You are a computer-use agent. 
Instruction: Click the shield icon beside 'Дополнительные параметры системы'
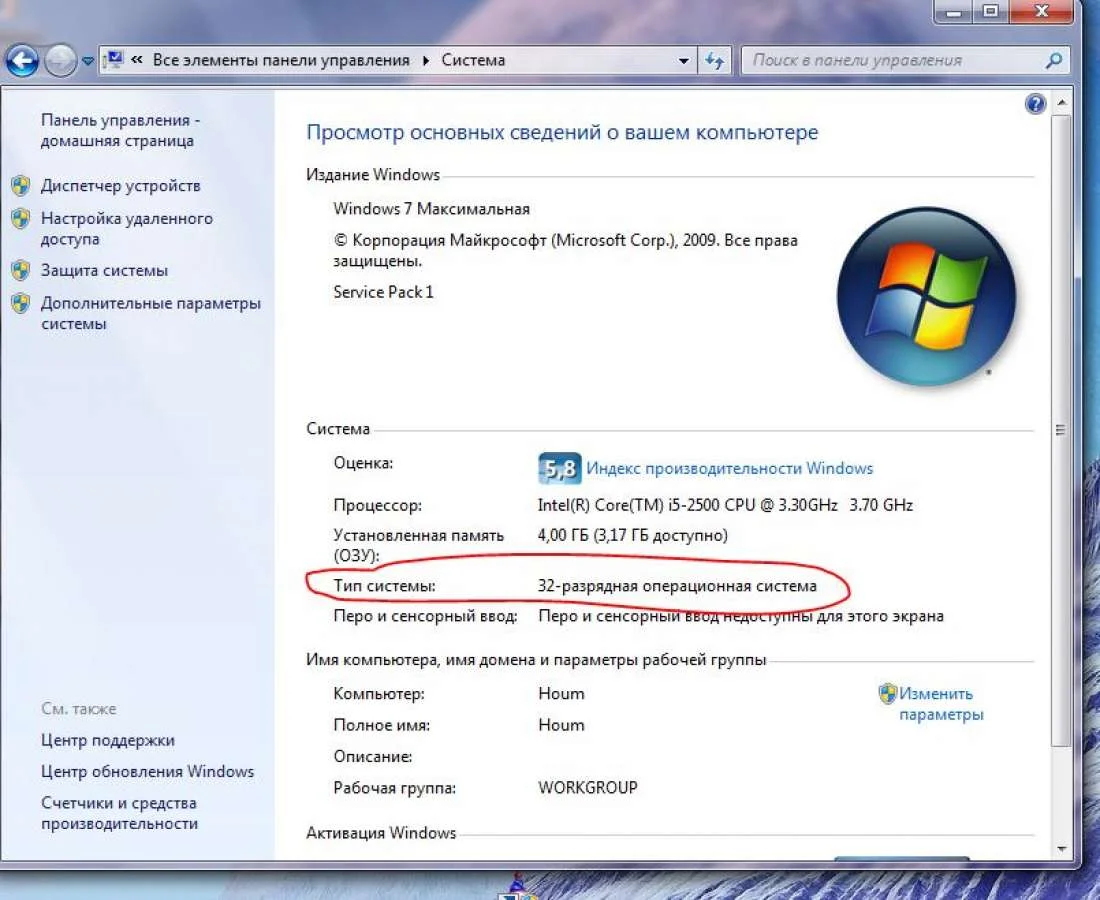coord(21,304)
